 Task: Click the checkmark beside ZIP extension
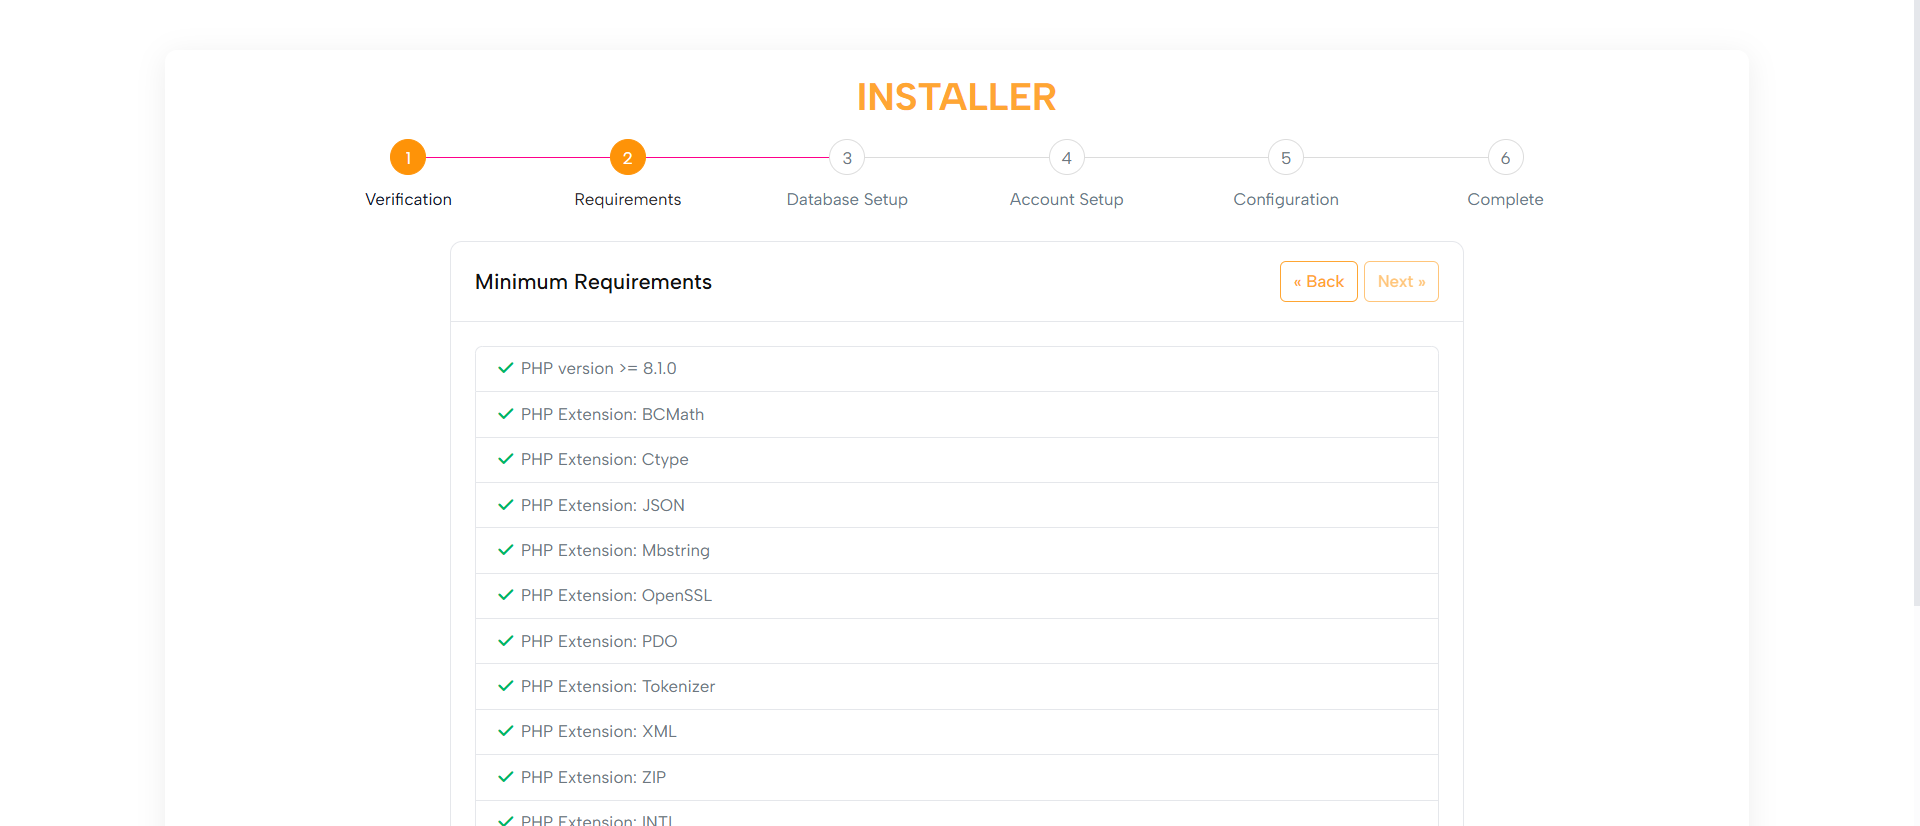point(506,777)
